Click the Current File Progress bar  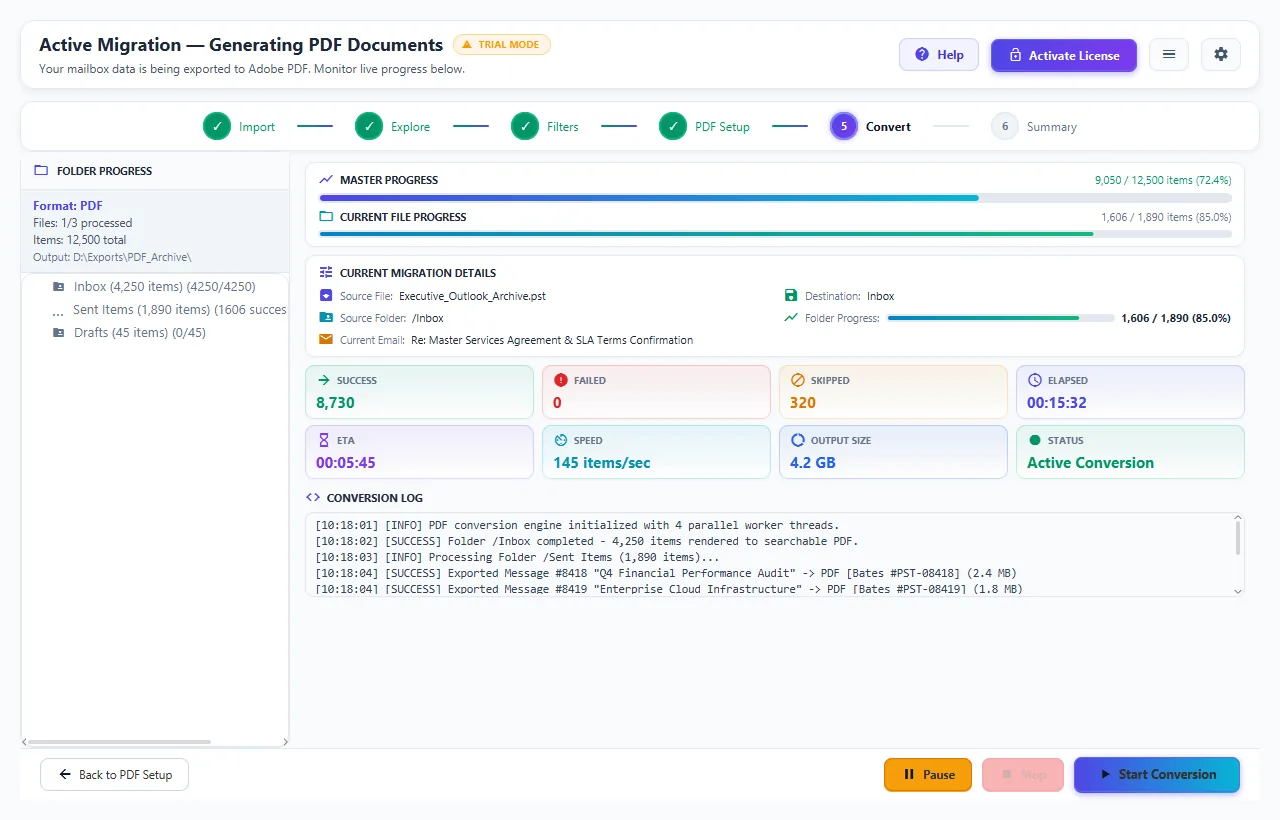point(775,234)
